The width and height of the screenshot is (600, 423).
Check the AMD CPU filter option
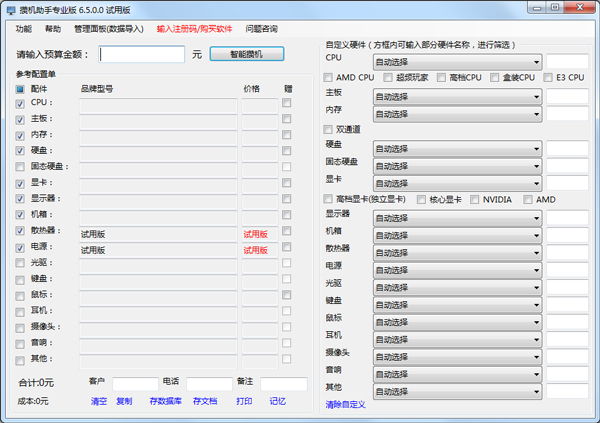(329, 77)
